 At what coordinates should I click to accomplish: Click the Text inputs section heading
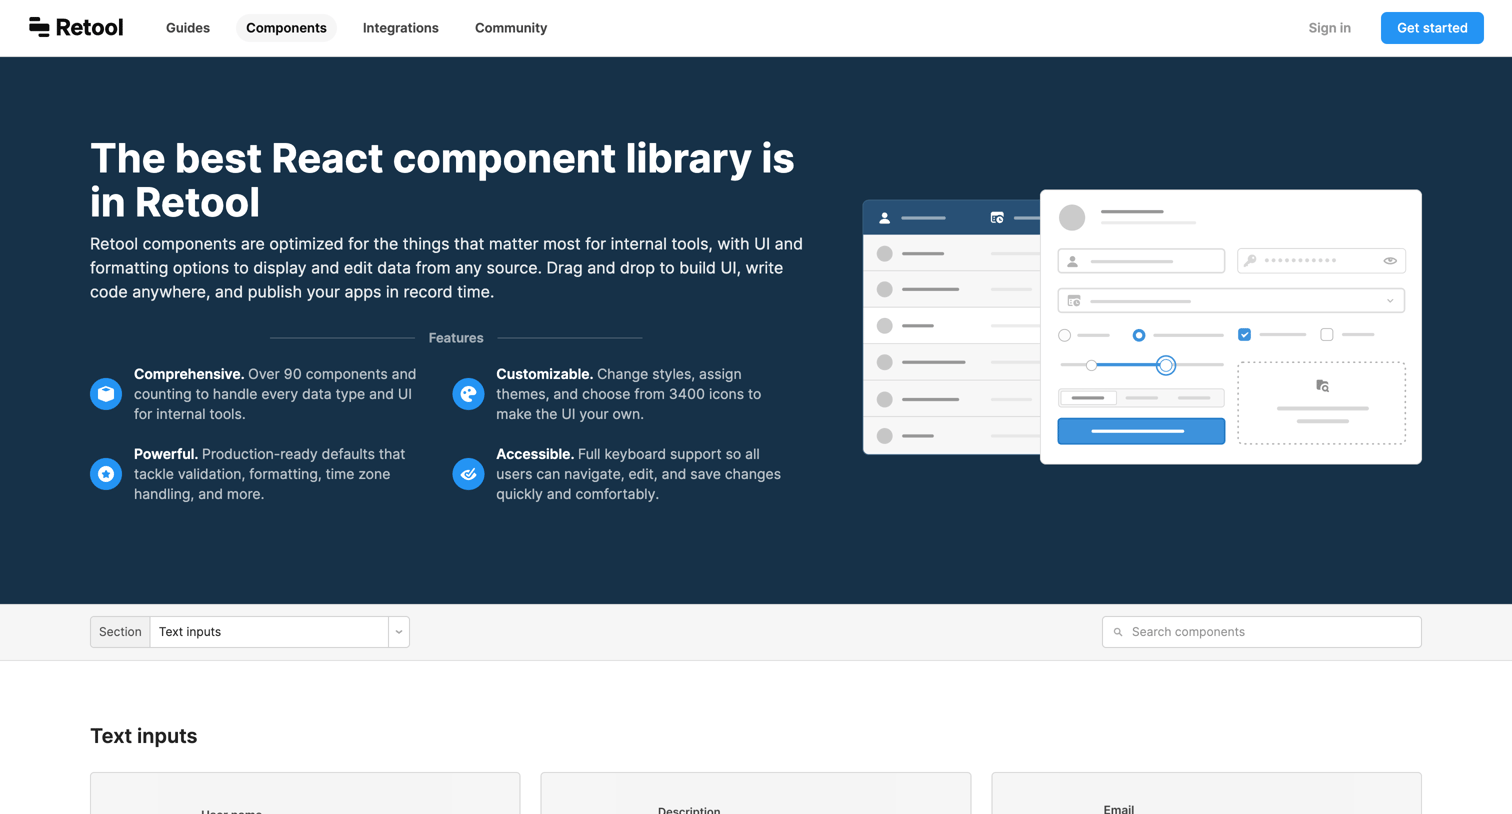coord(144,736)
